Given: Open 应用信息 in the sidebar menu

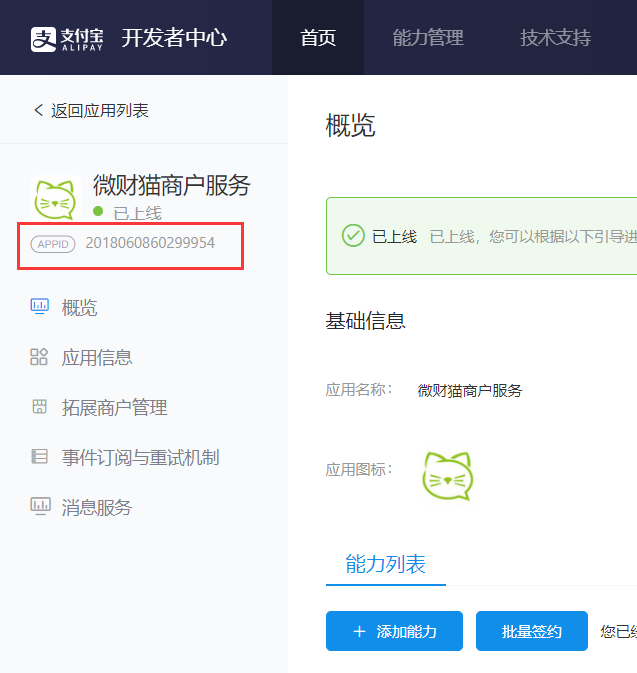Looking at the screenshot, I should click(97, 358).
